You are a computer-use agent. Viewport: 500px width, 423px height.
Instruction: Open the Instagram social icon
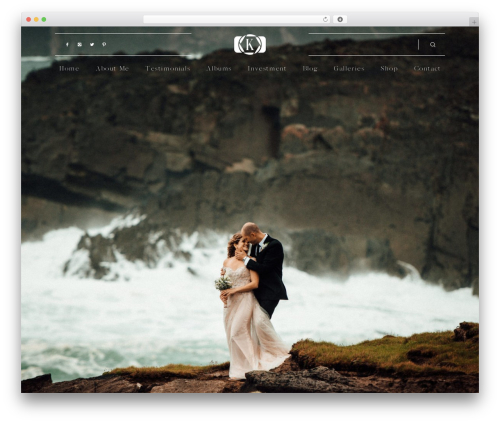[x=80, y=44]
